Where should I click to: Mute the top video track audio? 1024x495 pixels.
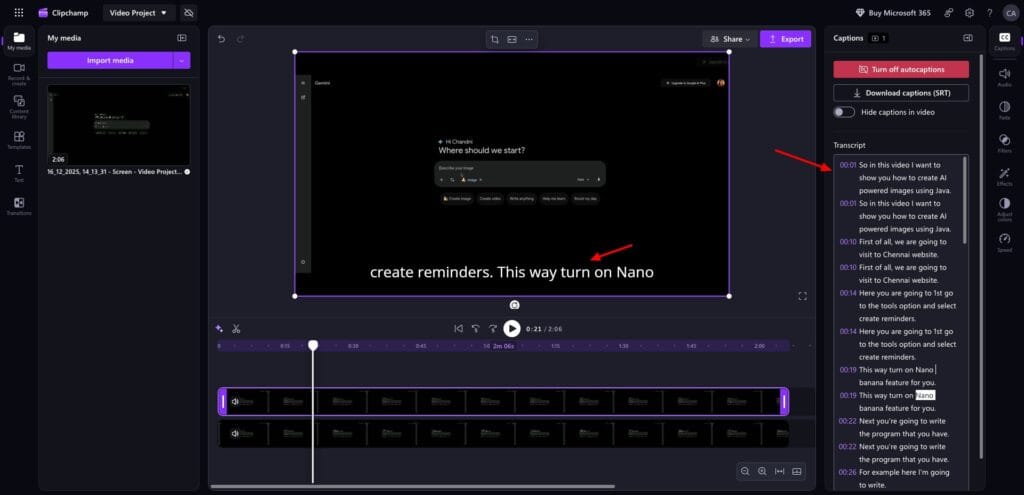click(x=235, y=401)
